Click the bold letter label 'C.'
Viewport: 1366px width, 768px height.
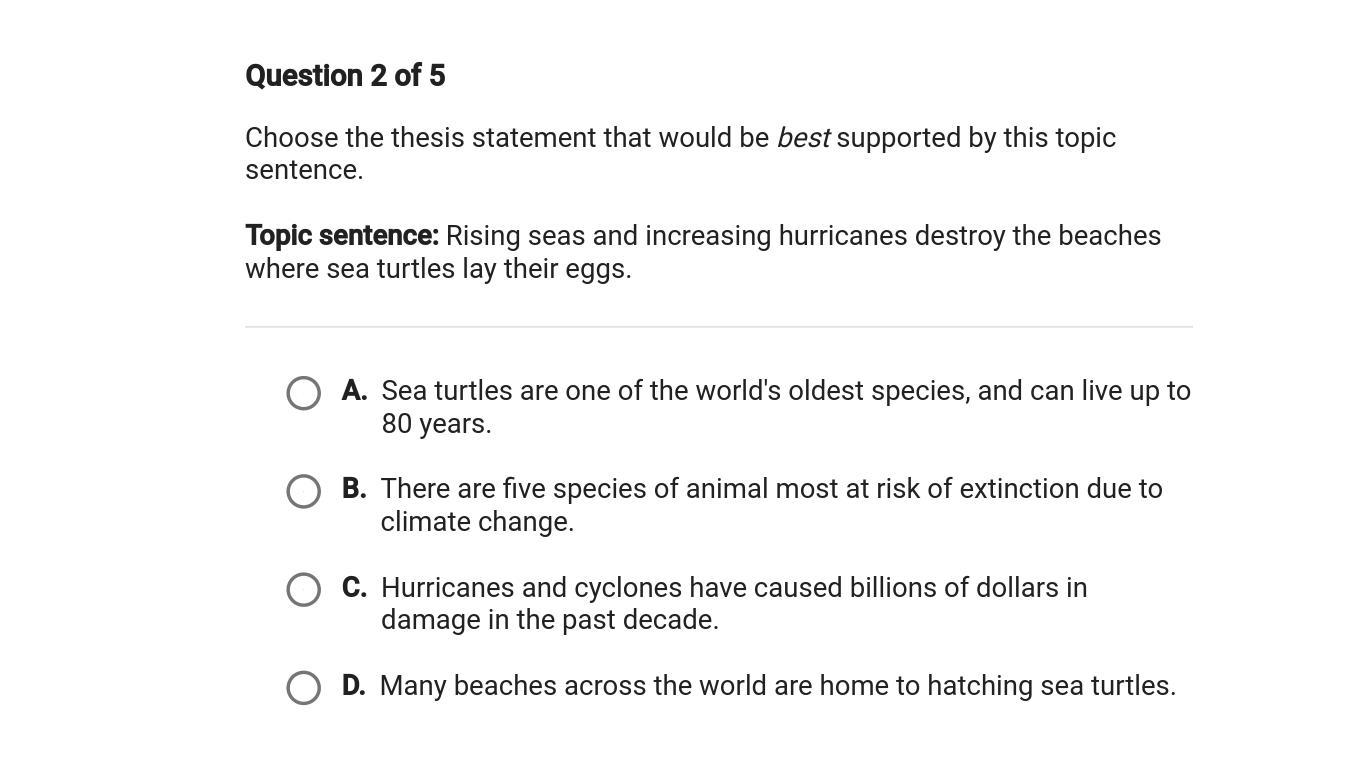[x=355, y=587]
